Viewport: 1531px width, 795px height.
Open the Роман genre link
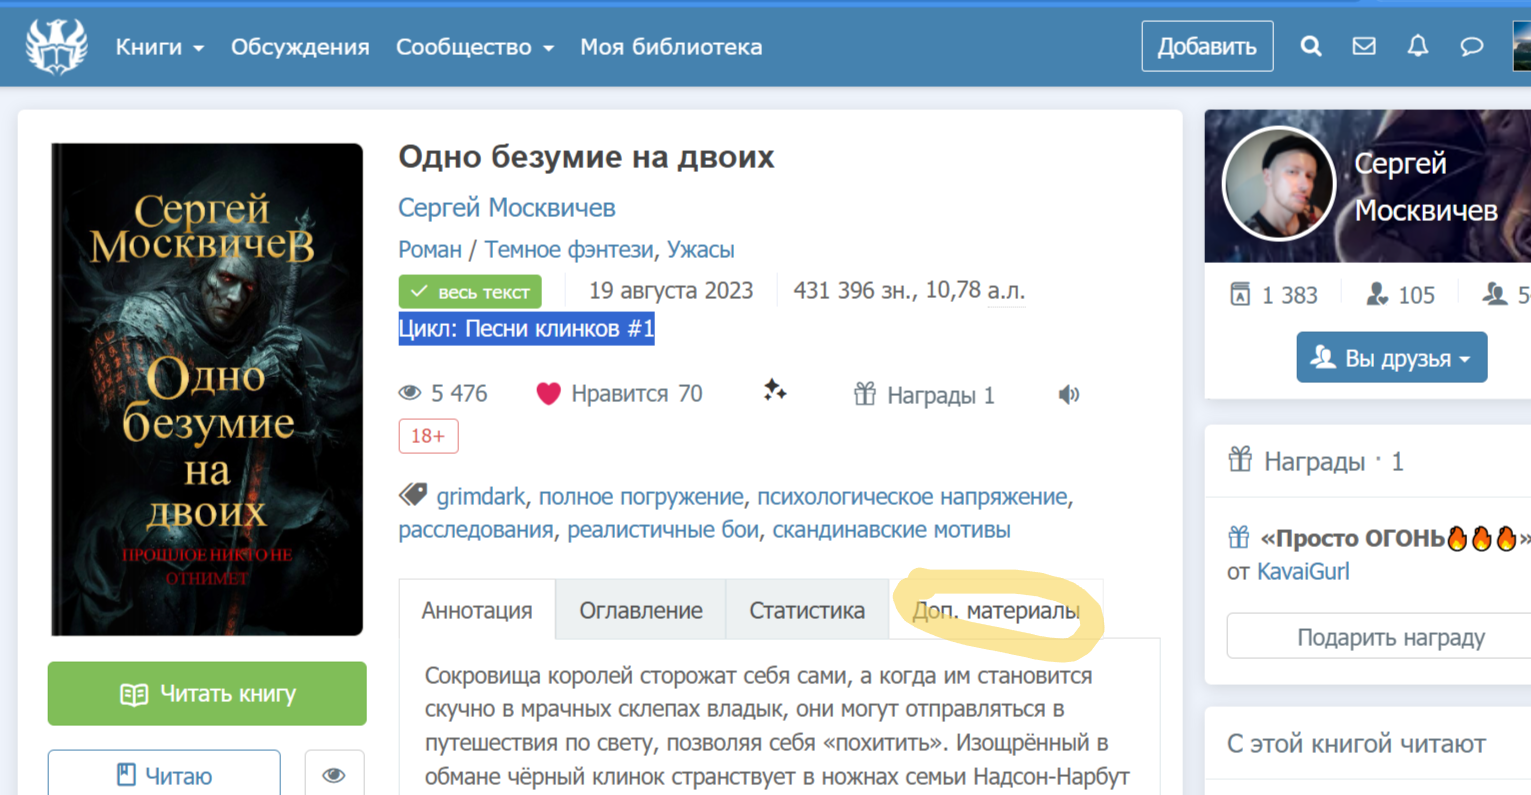430,249
